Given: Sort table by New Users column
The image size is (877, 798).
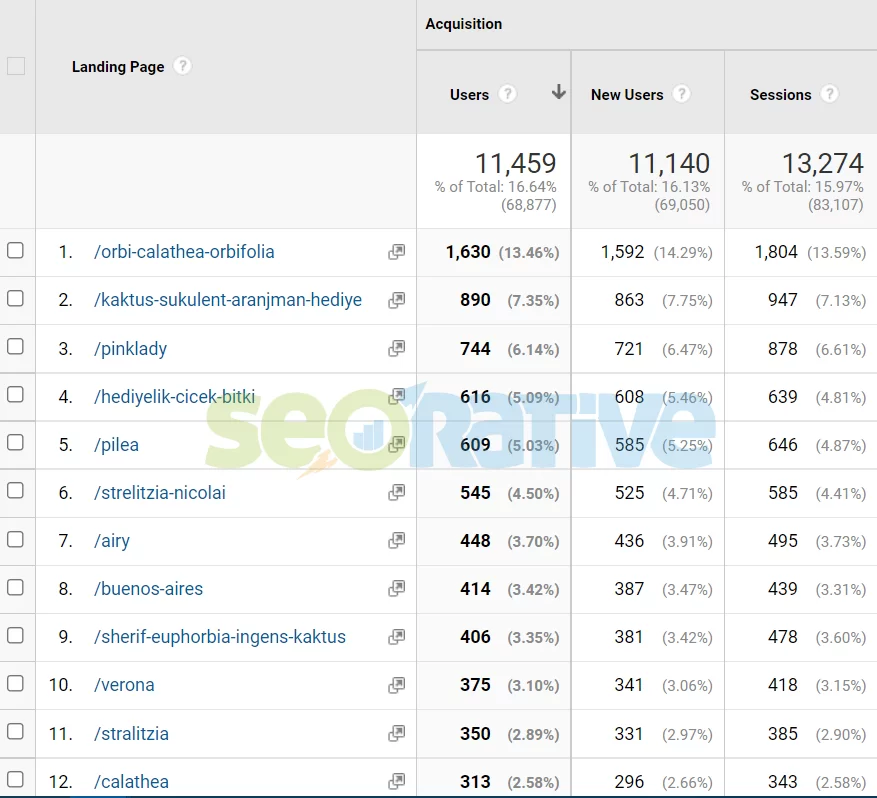Looking at the screenshot, I should tap(627, 95).
